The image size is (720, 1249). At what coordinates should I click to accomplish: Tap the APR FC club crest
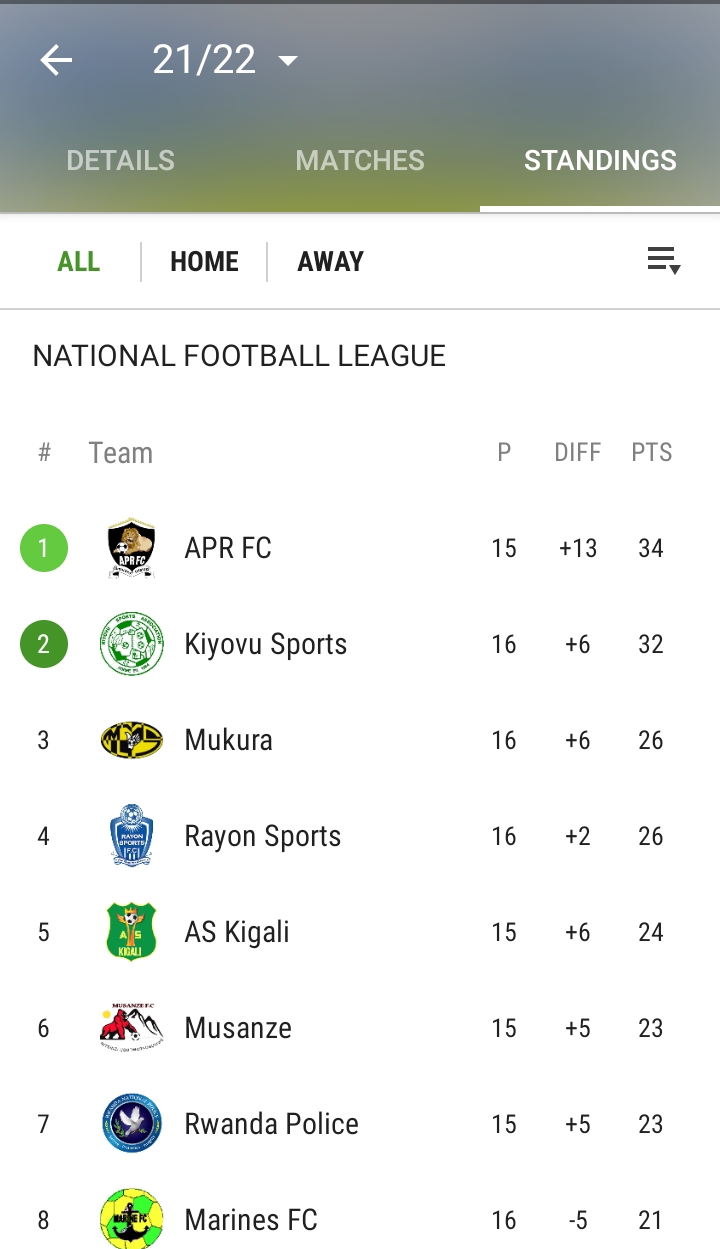[132, 548]
